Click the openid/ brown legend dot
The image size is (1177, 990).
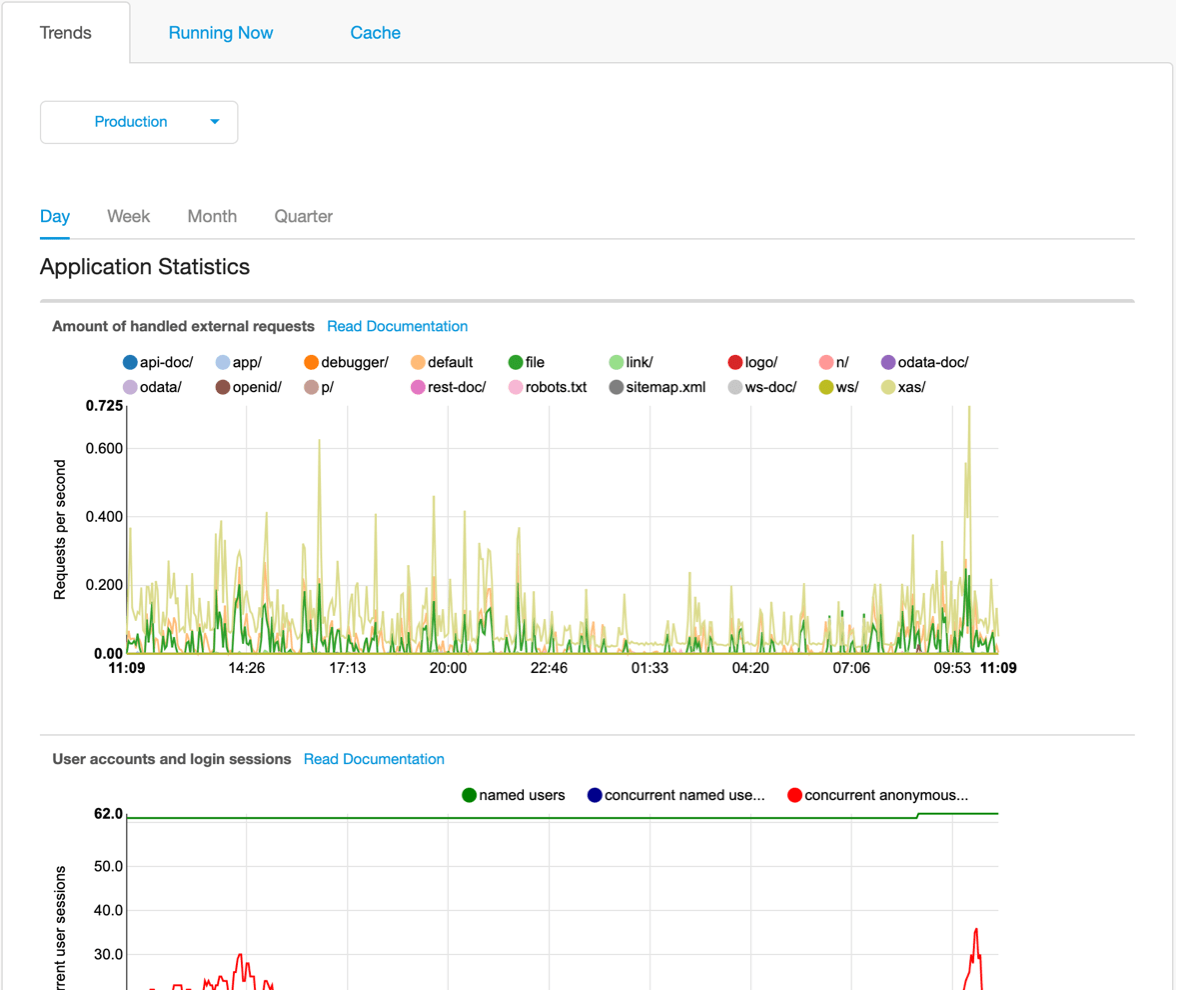pos(223,387)
